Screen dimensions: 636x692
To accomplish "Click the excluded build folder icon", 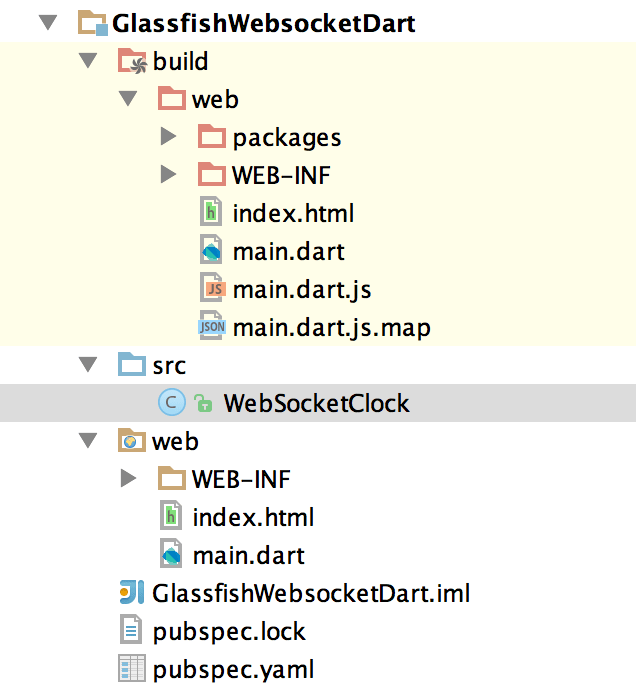I will tap(131, 61).
